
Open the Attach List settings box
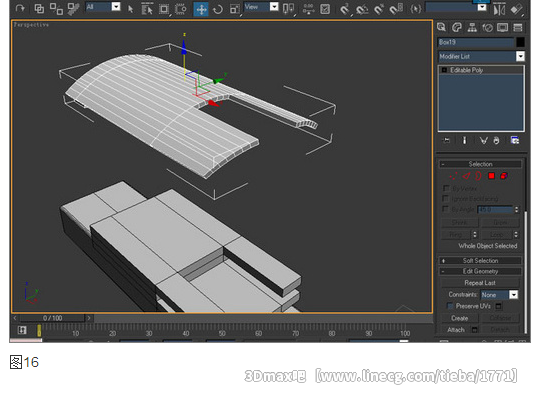click(x=475, y=330)
